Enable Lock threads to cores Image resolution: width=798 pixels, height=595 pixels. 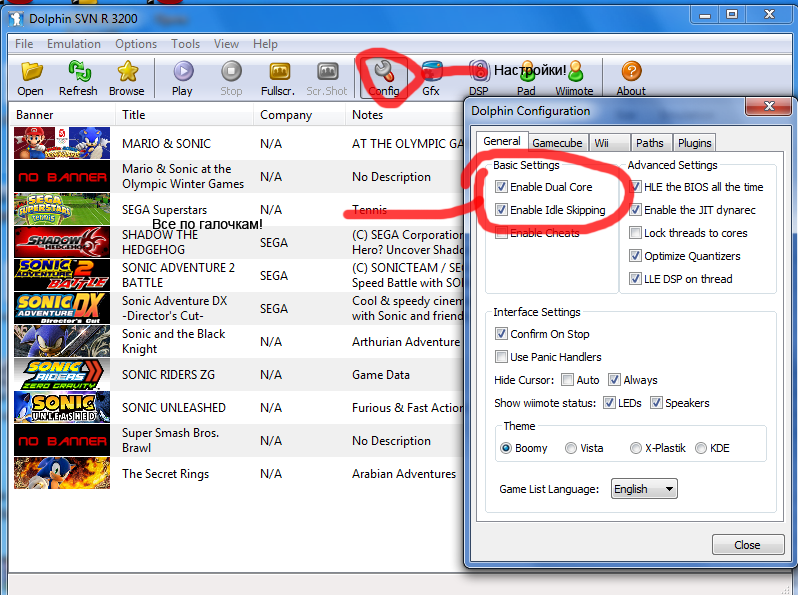[x=635, y=233]
